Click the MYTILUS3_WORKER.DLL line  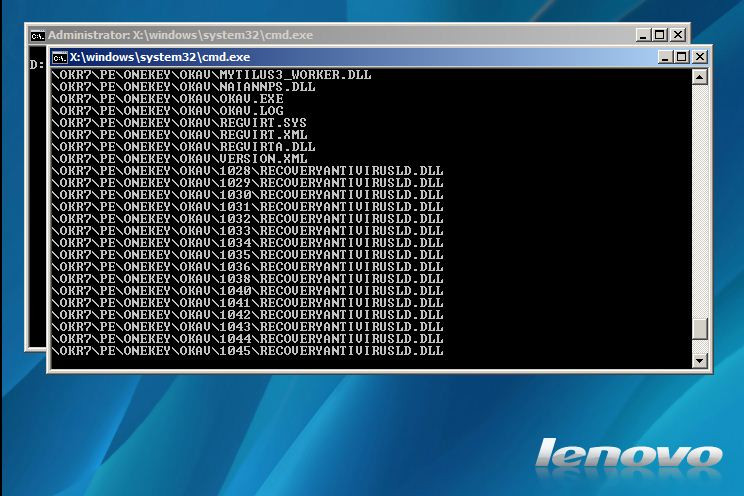(212, 75)
